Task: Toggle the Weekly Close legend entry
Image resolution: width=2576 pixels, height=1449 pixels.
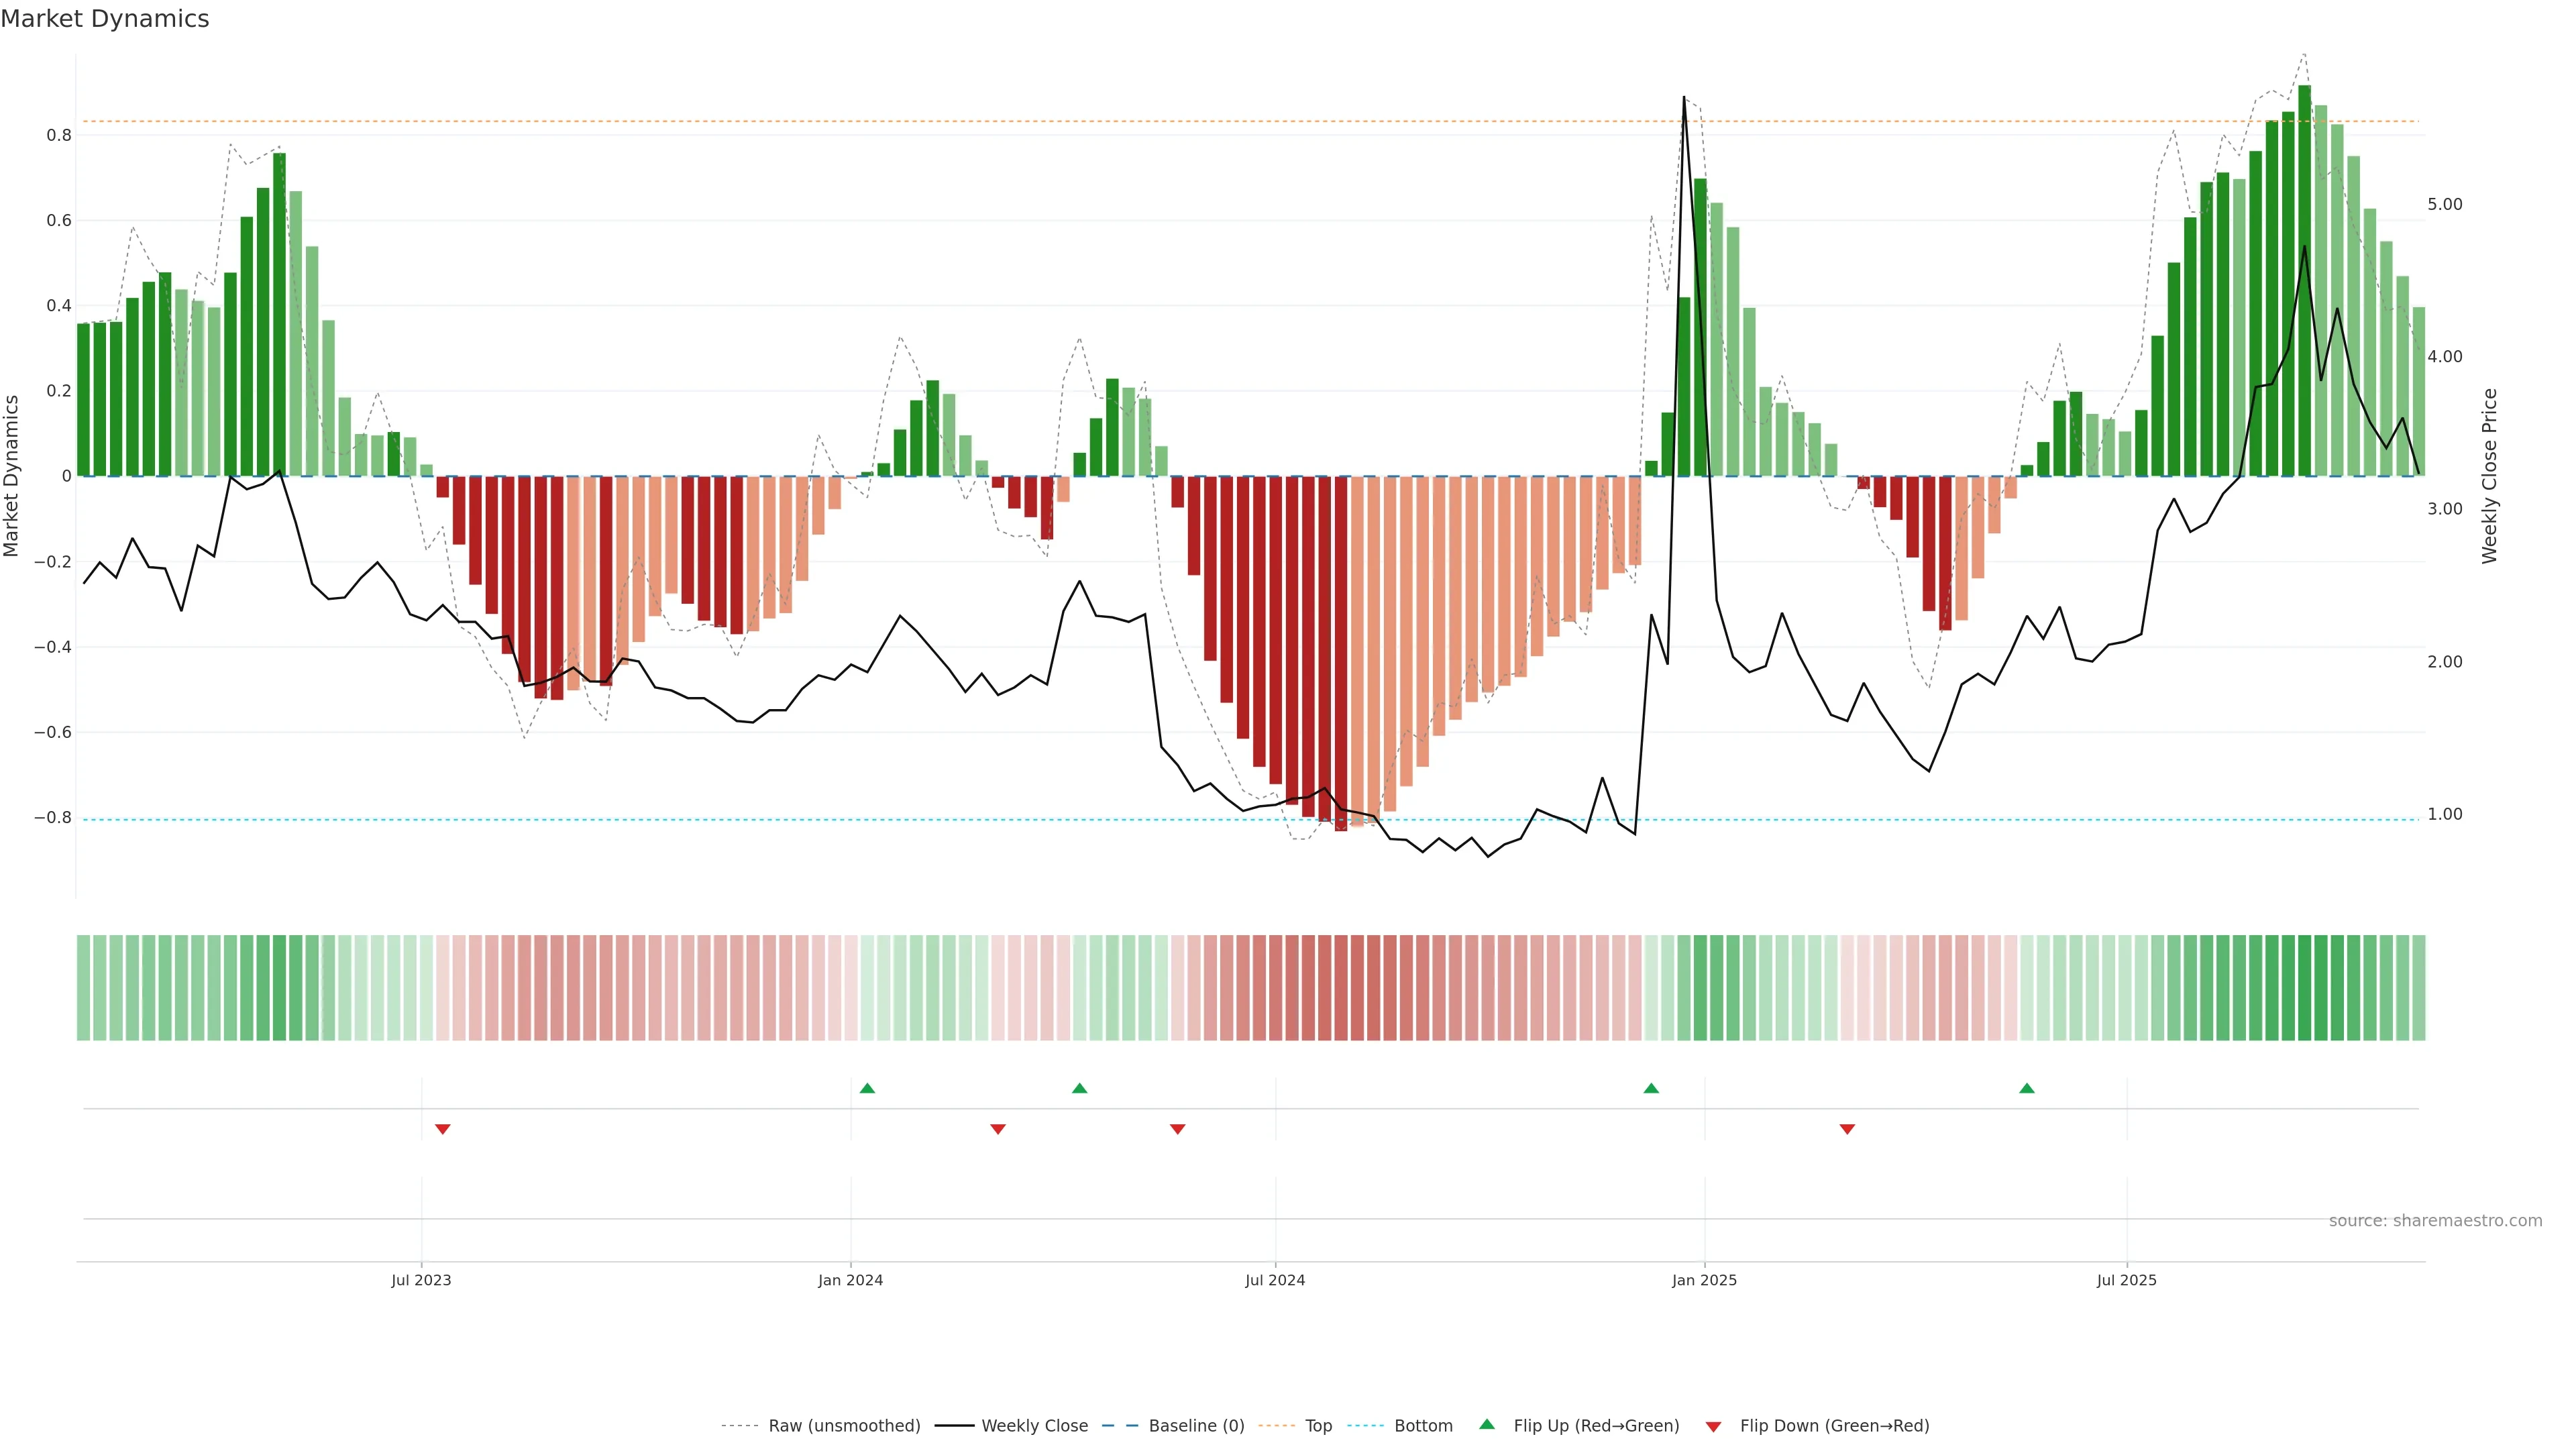Action: [1034, 1426]
